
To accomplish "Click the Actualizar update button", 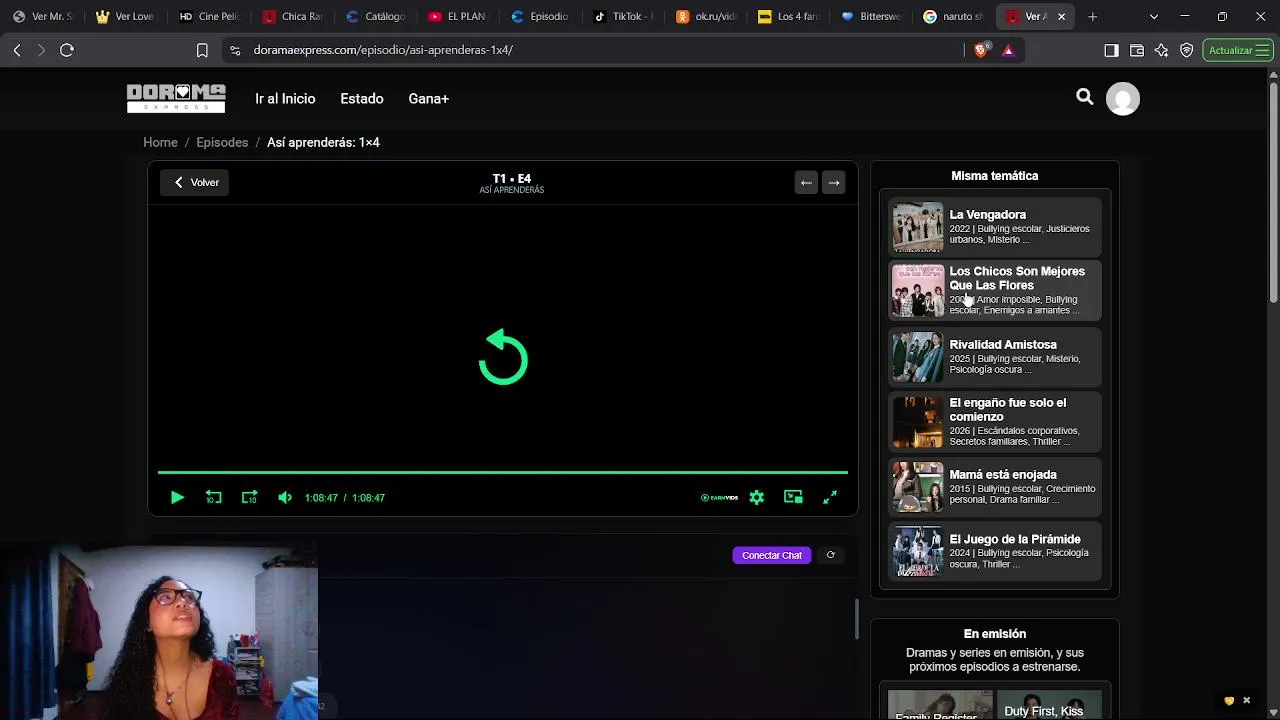I will [1238, 50].
